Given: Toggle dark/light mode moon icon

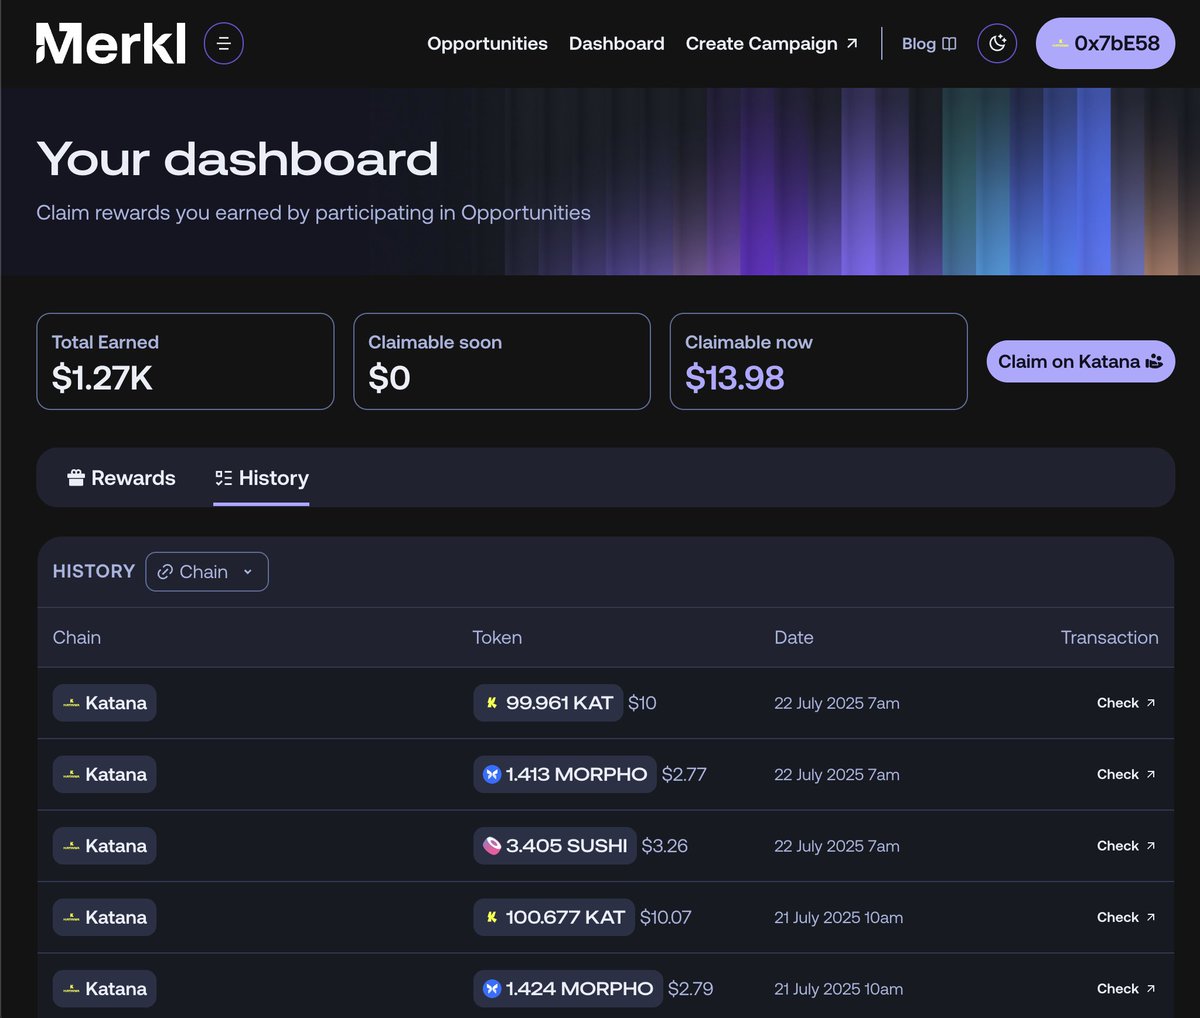Looking at the screenshot, I should click(997, 43).
